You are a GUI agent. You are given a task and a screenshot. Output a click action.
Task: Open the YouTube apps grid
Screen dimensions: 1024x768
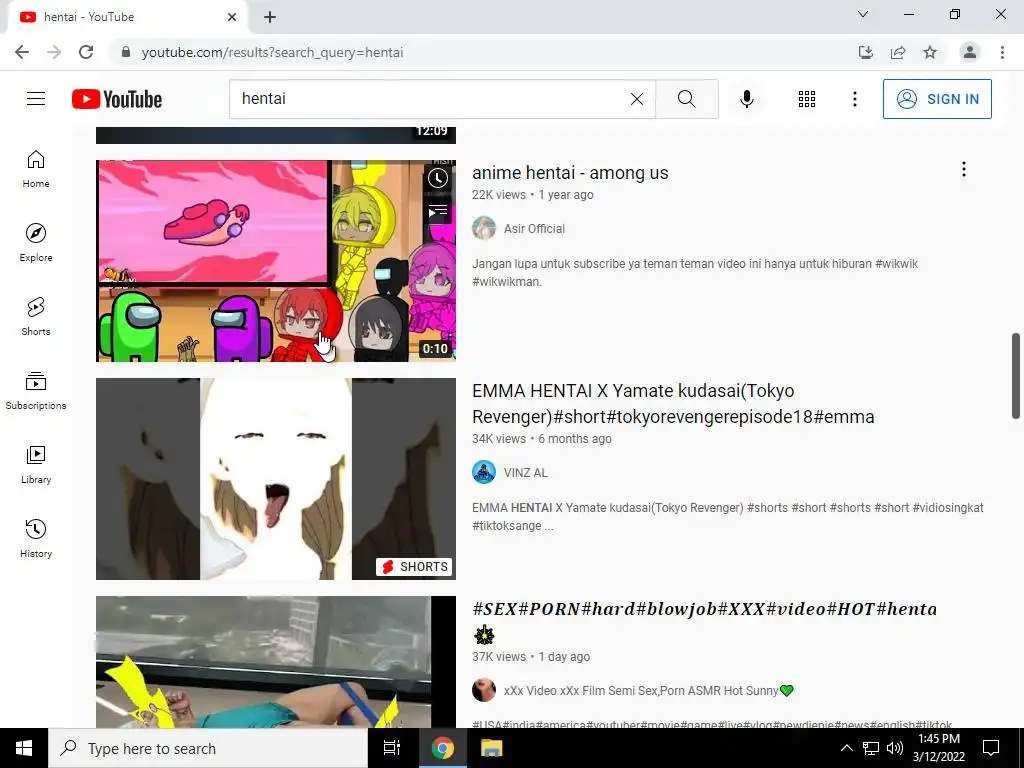pyautogui.click(x=807, y=99)
